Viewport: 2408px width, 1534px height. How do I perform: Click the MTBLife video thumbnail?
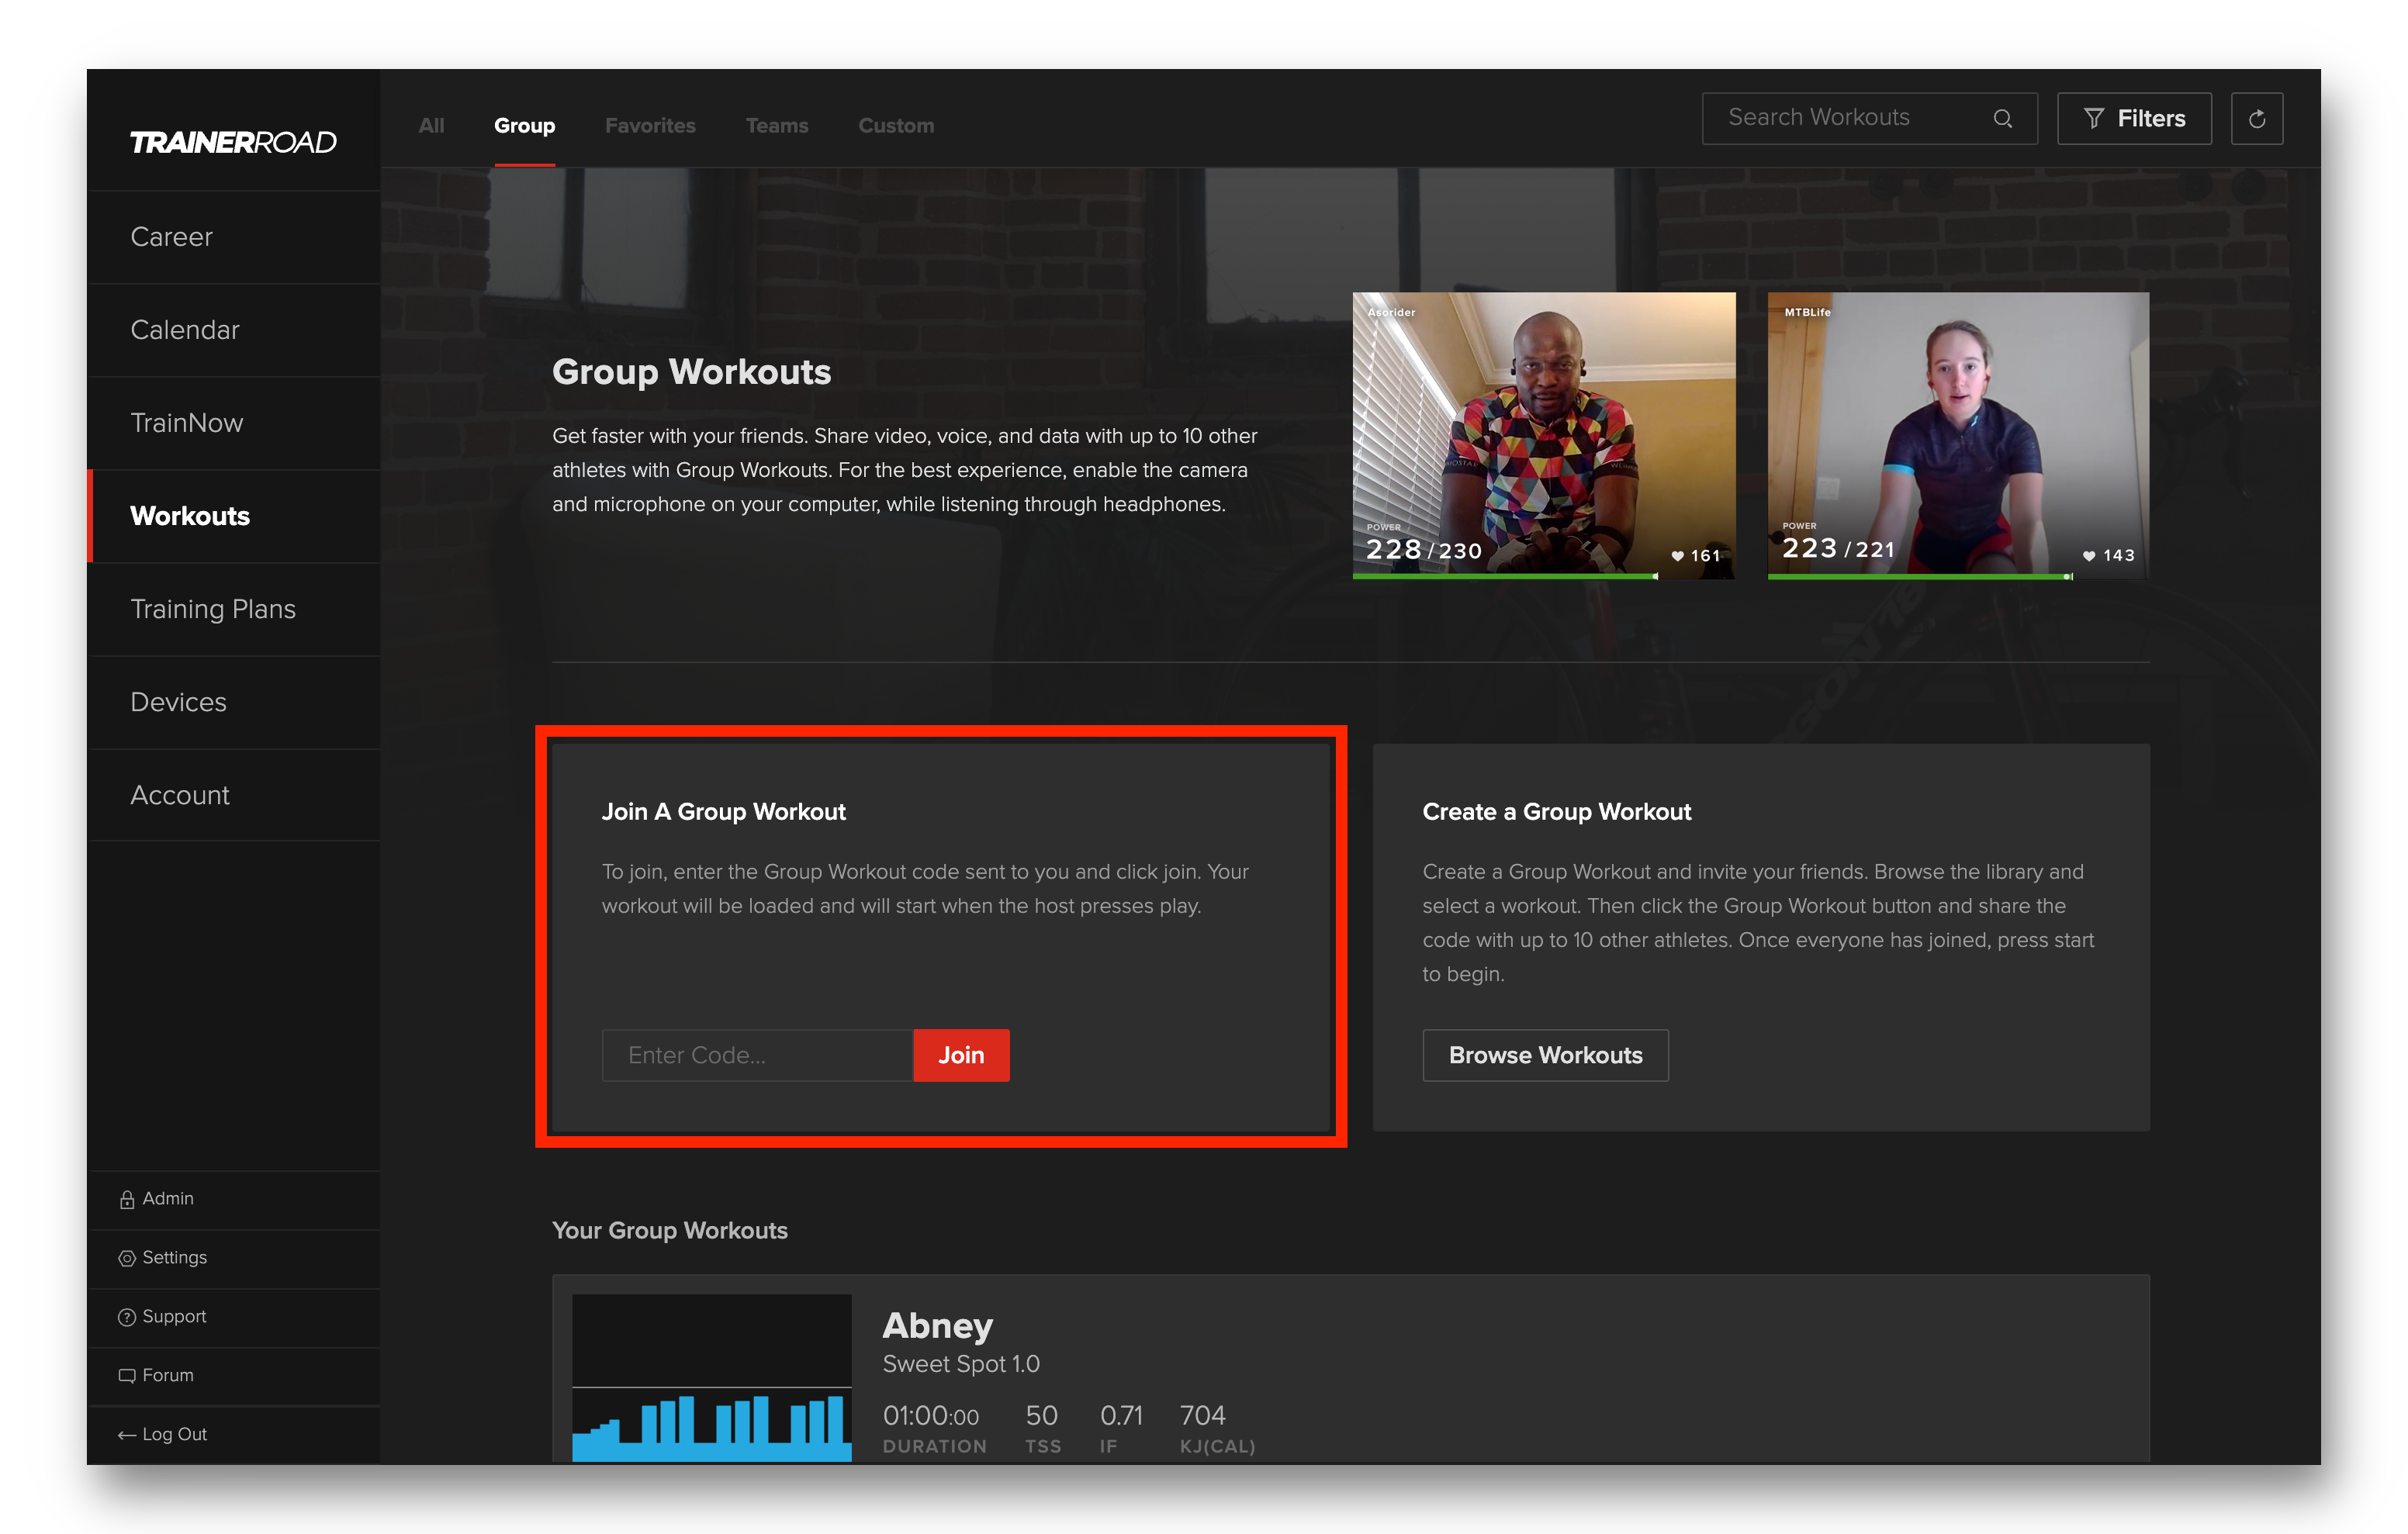click(x=1958, y=436)
